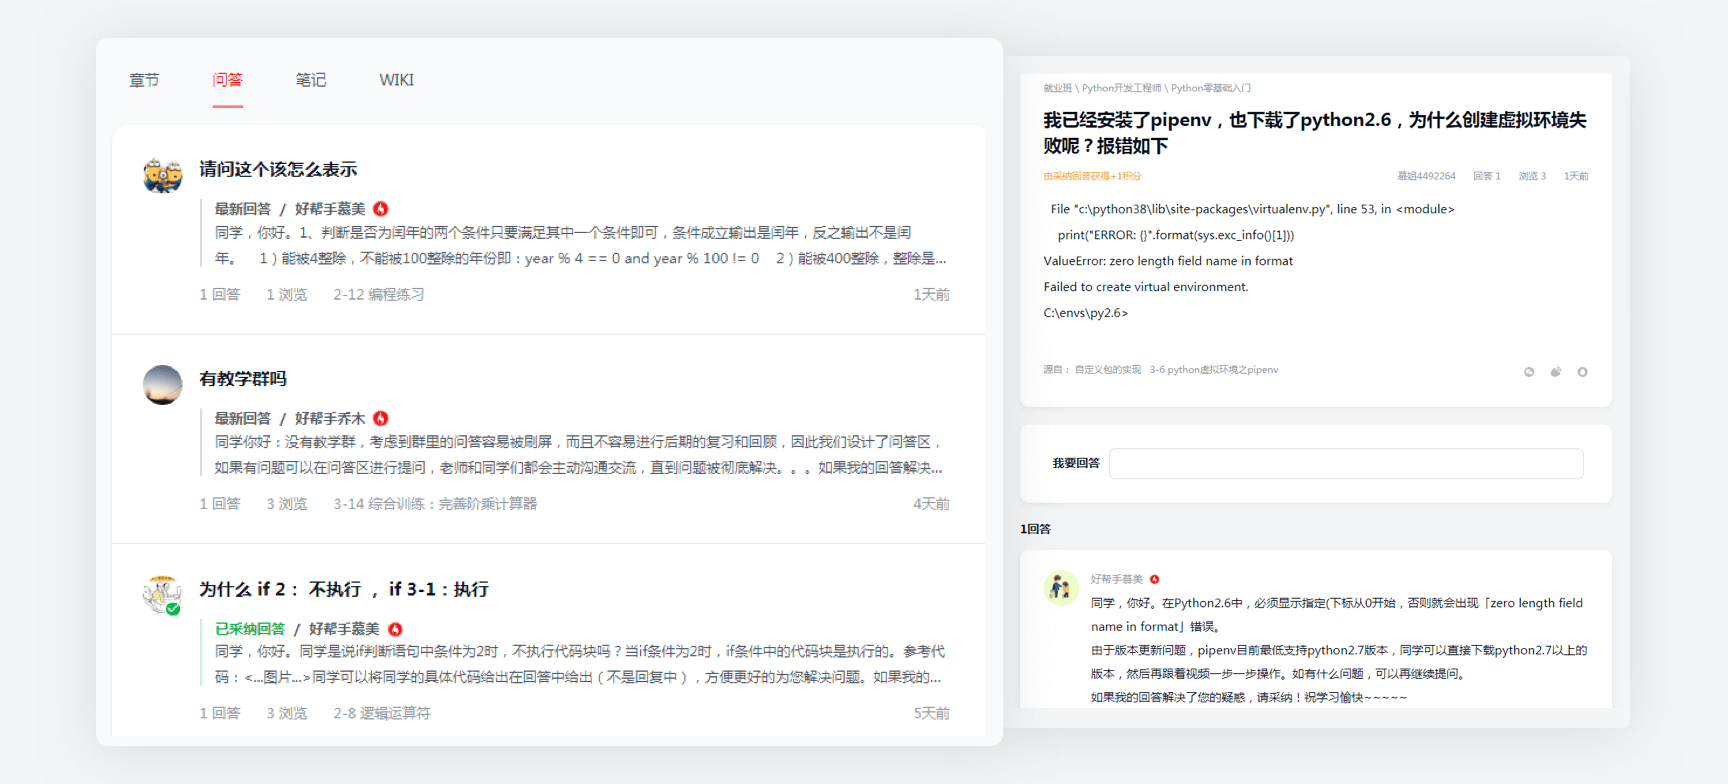This screenshot has width=1728, height=784.
Task: Click the minions avatar of first question
Action: pos(162,175)
